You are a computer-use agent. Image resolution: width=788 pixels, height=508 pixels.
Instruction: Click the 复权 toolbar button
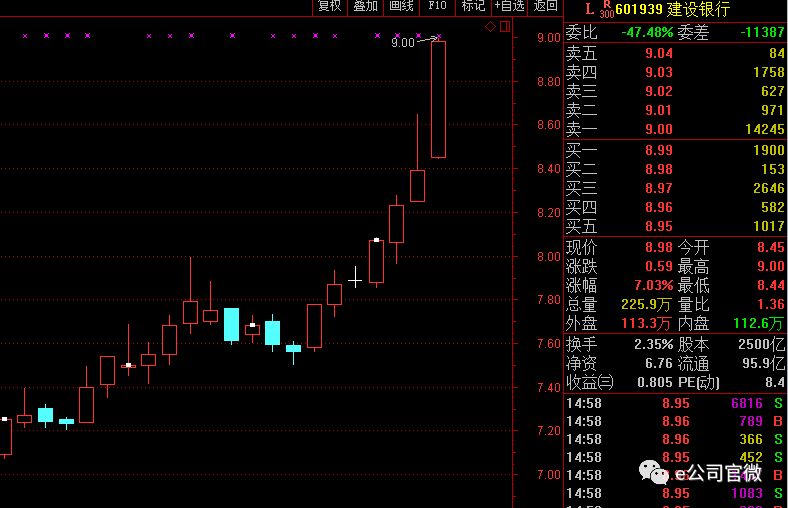(330, 6)
